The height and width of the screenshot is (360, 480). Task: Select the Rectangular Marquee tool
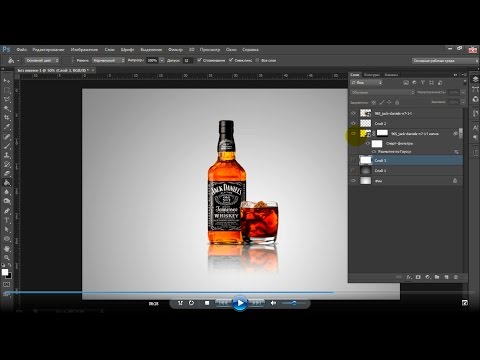pos(7,90)
